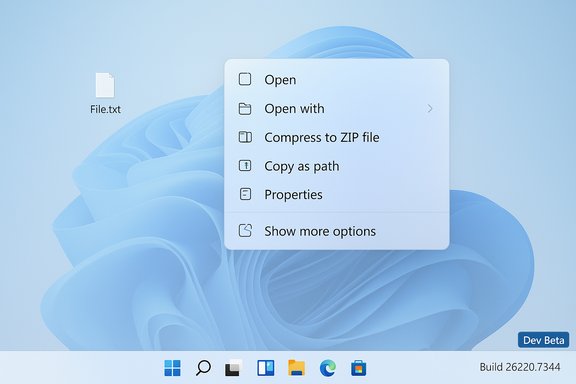Viewport: 576px width, 384px height.
Task: Click the Open with folder icon
Action: (245, 108)
